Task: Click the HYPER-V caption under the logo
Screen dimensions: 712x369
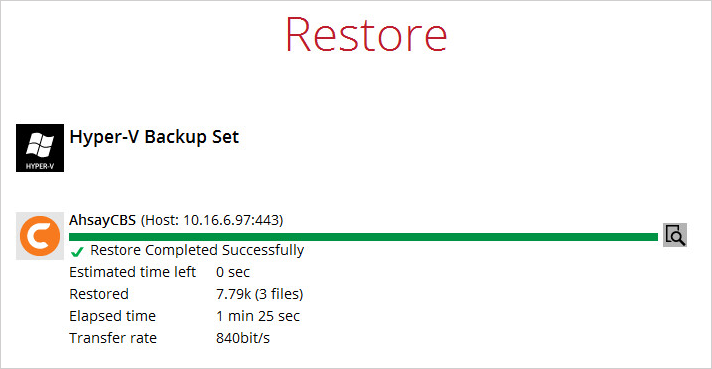Action: click(40, 166)
